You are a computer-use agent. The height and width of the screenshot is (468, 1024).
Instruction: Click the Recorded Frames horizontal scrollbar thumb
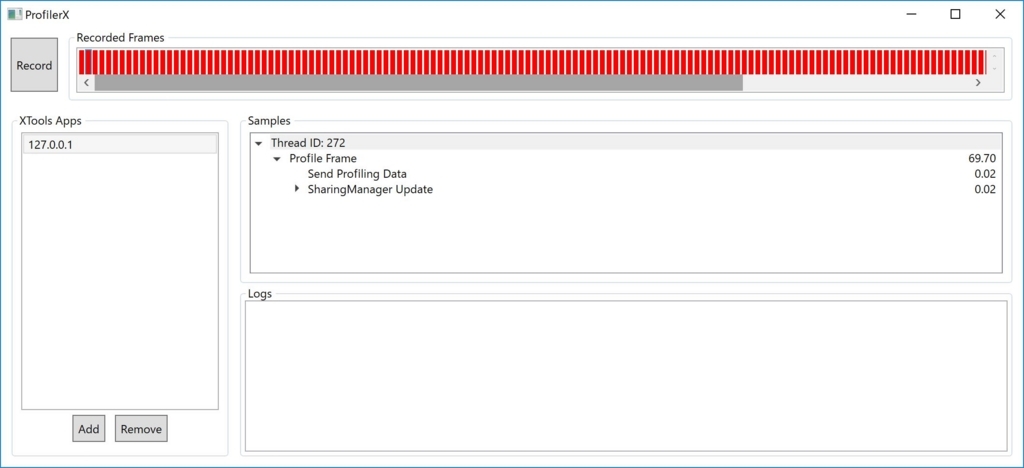pyautogui.click(x=419, y=83)
